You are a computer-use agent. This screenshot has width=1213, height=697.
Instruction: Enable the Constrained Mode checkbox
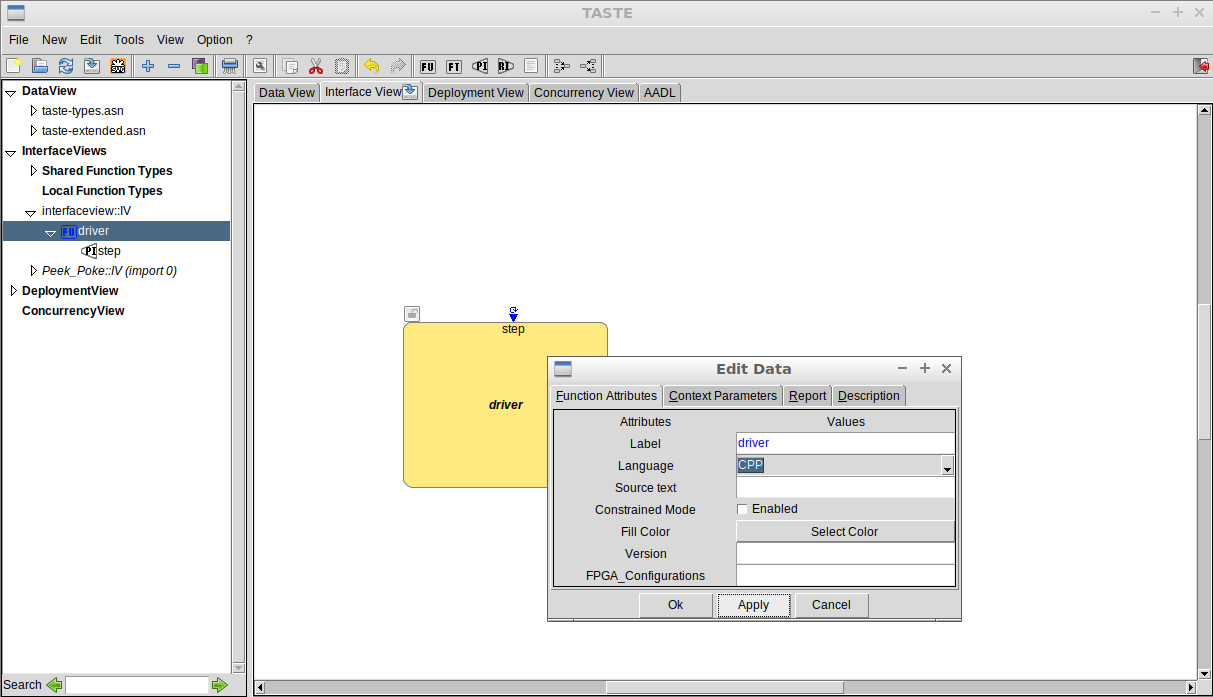[742, 509]
